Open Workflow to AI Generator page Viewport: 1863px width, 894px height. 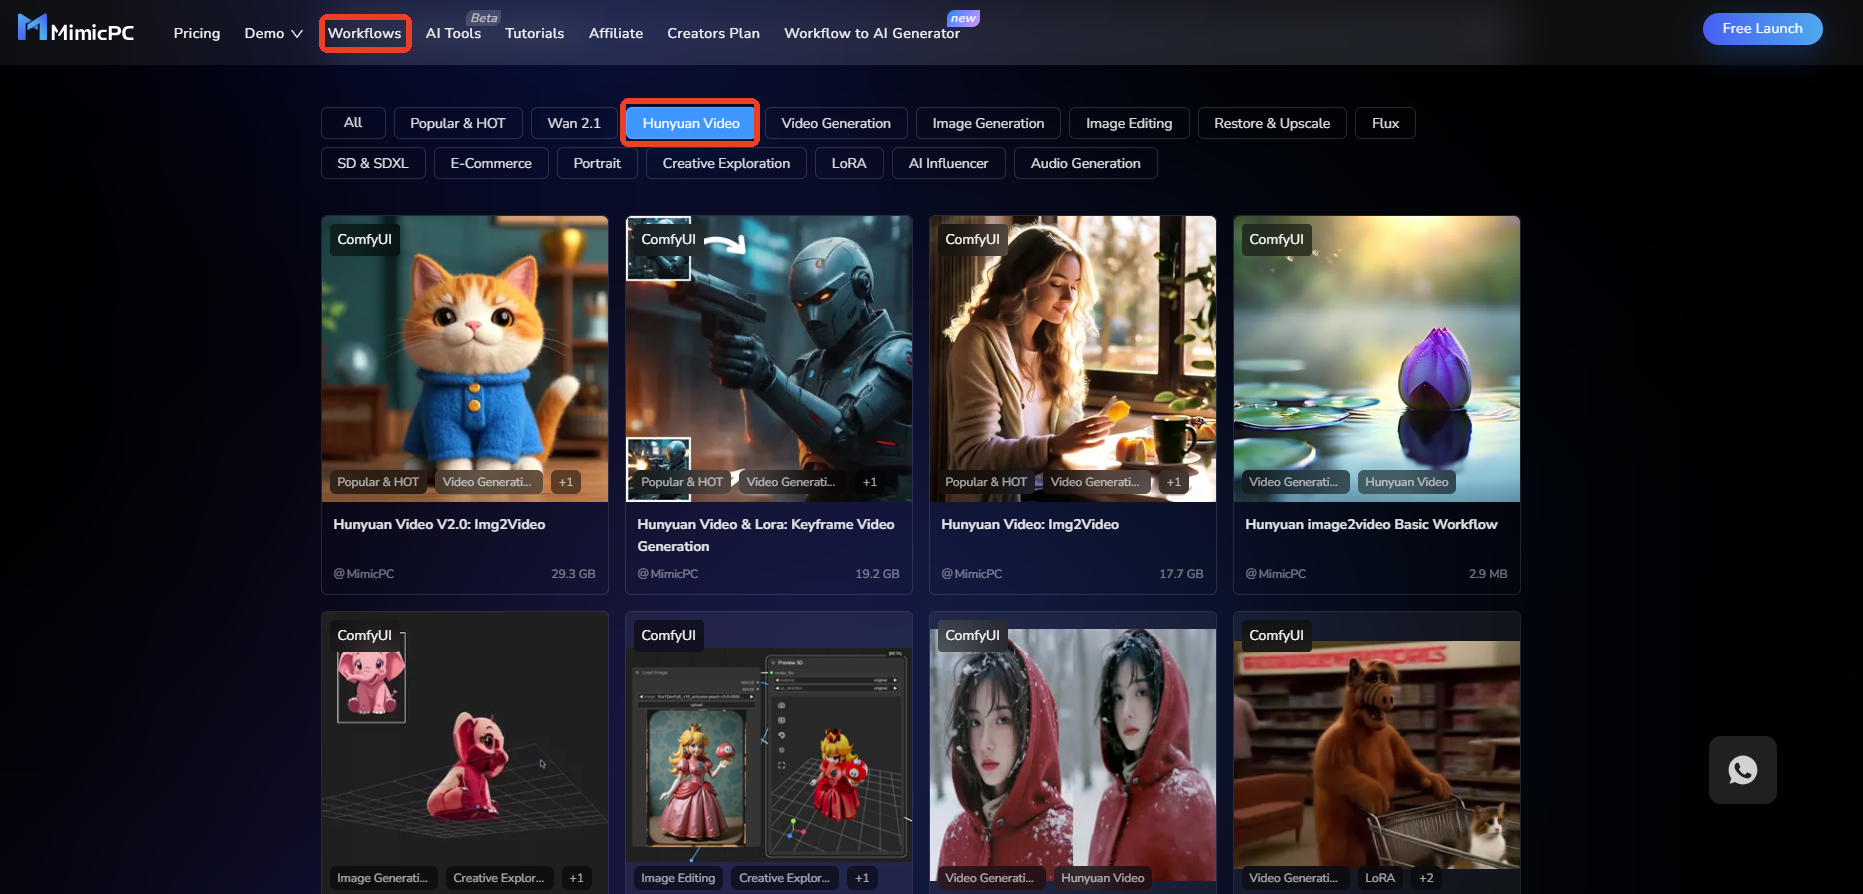point(872,33)
